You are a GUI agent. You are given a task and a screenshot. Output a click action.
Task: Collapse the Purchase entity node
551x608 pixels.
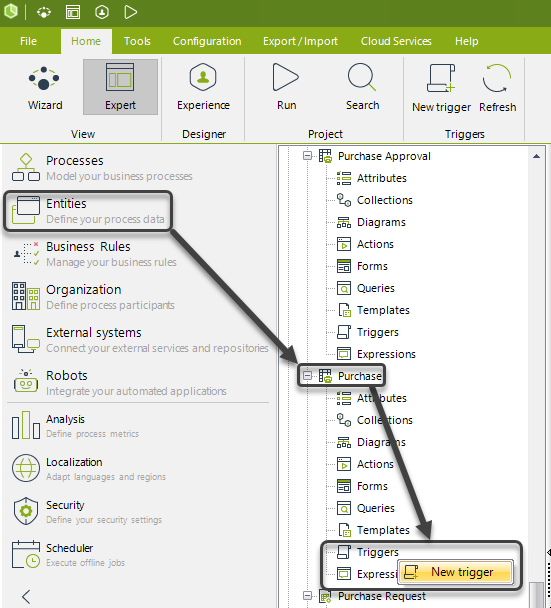pos(307,376)
